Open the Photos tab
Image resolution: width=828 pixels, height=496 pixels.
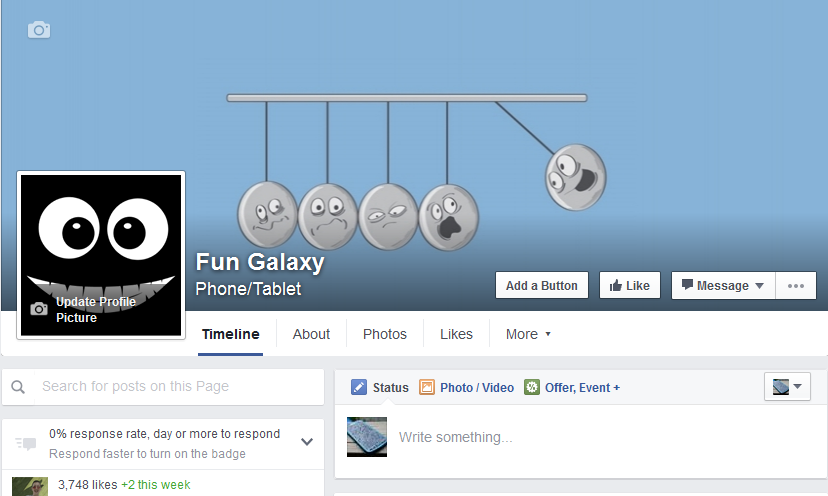(384, 334)
